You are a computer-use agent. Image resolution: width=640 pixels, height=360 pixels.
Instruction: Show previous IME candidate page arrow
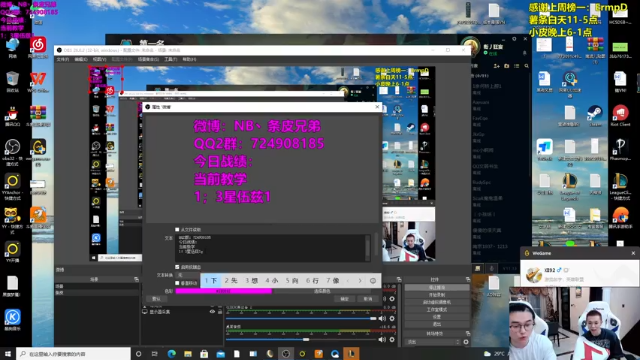click(348, 280)
